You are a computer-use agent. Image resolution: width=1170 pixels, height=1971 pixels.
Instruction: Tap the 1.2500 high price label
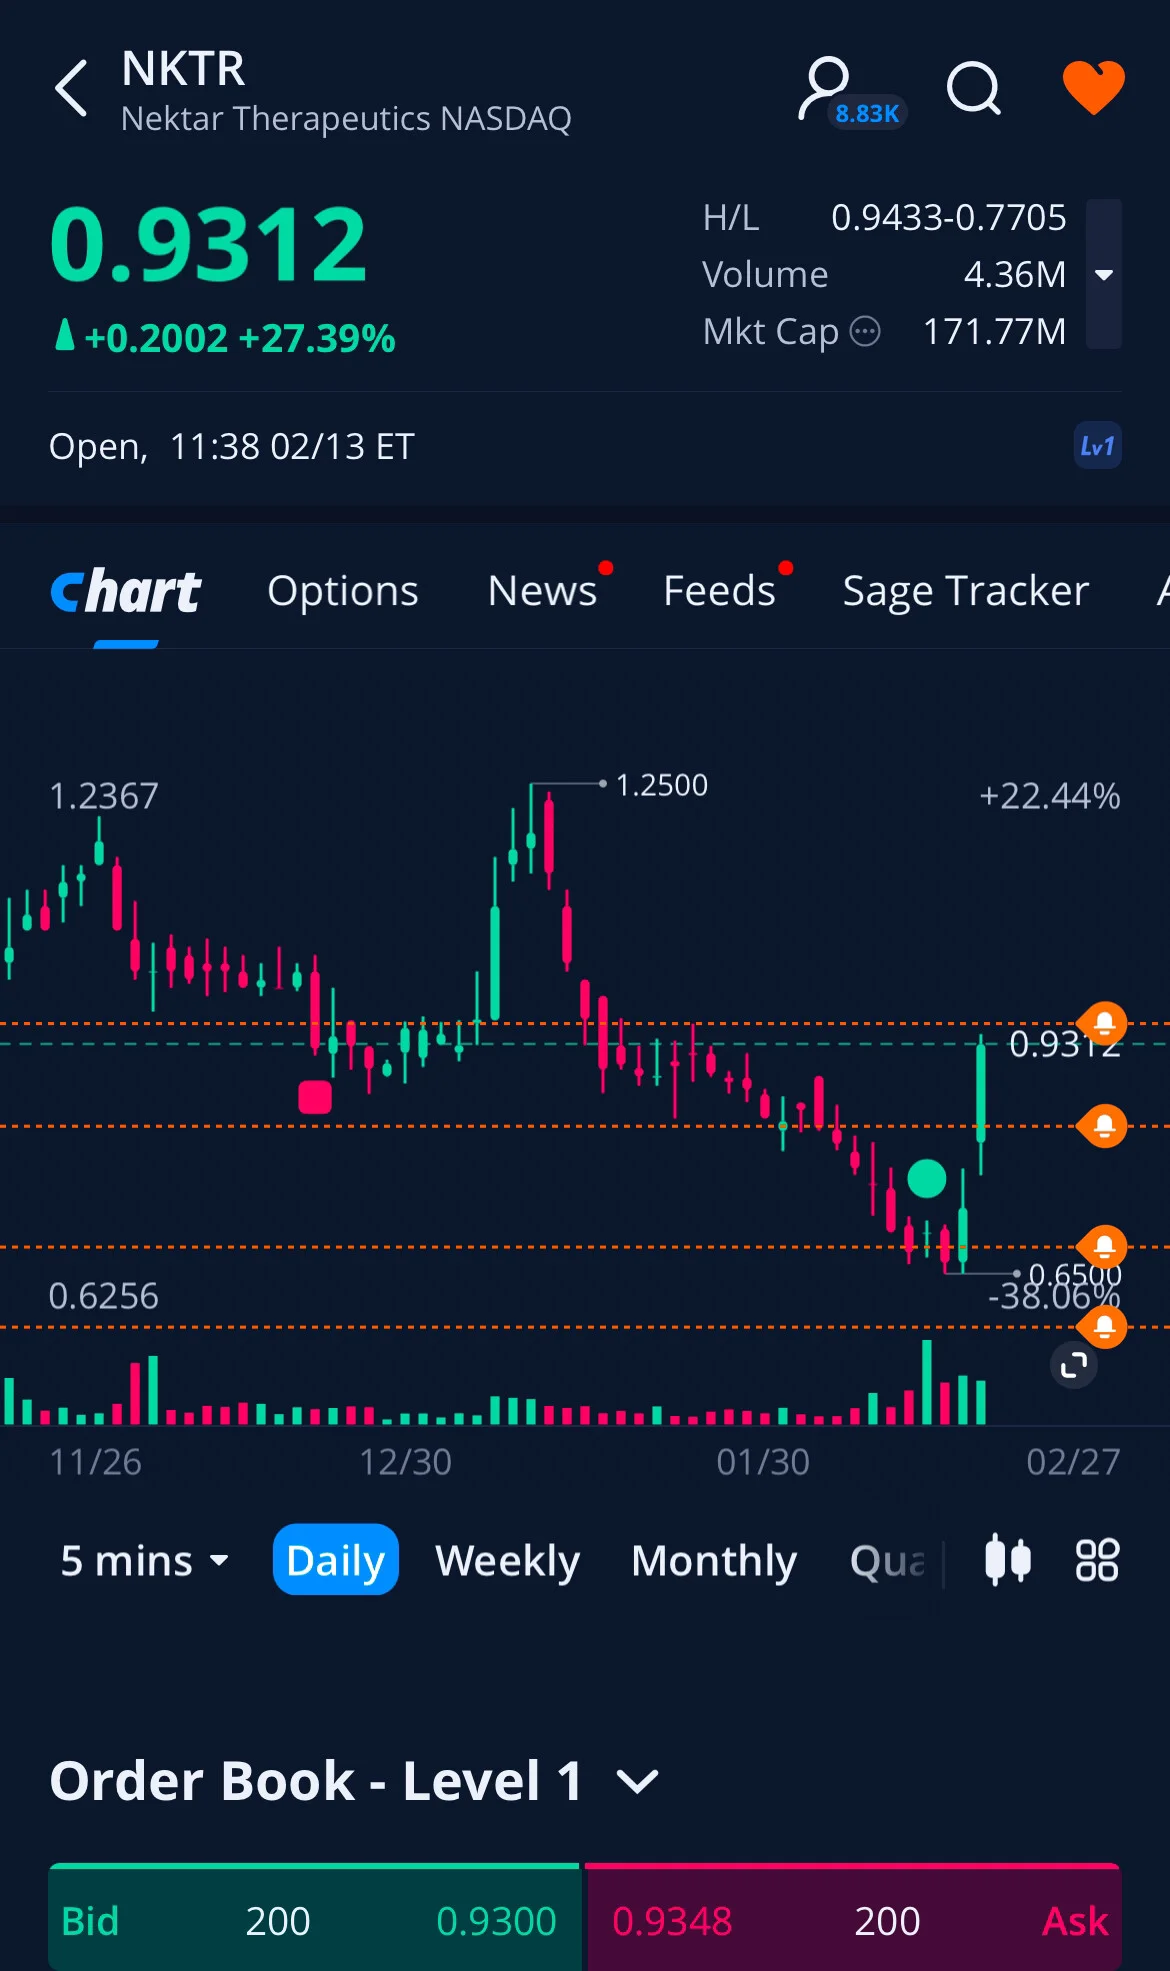(x=662, y=785)
